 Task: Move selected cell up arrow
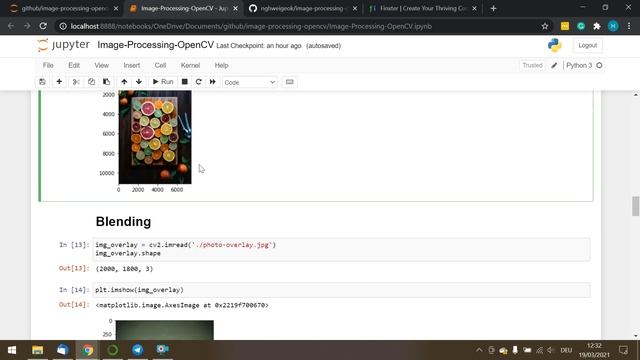[x=124, y=82]
